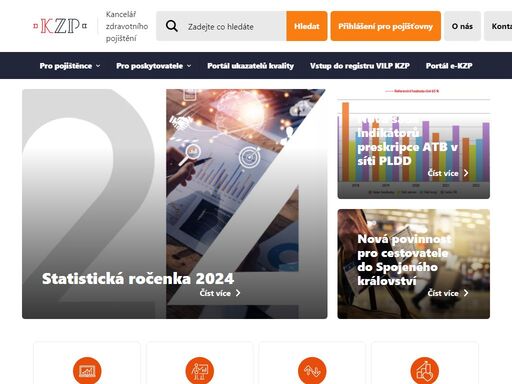
Task: Click the magnifying glass search icon
Action: pyautogui.click(x=172, y=26)
